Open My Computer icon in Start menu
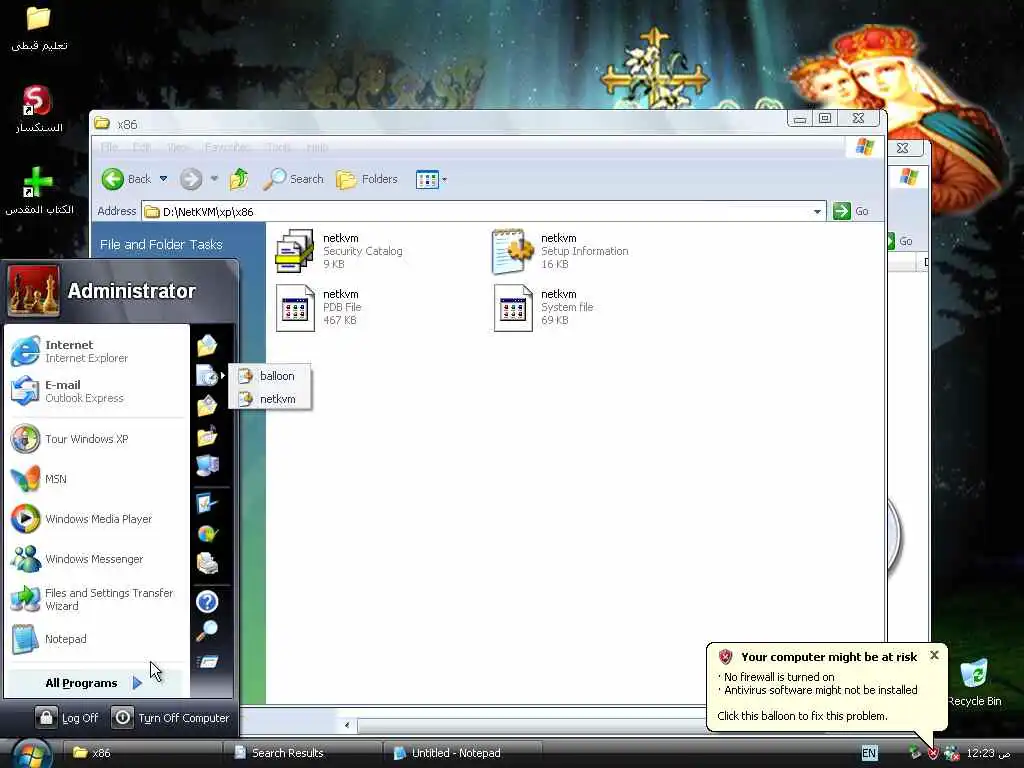Image resolution: width=1024 pixels, height=768 pixels. click(207, 465)
